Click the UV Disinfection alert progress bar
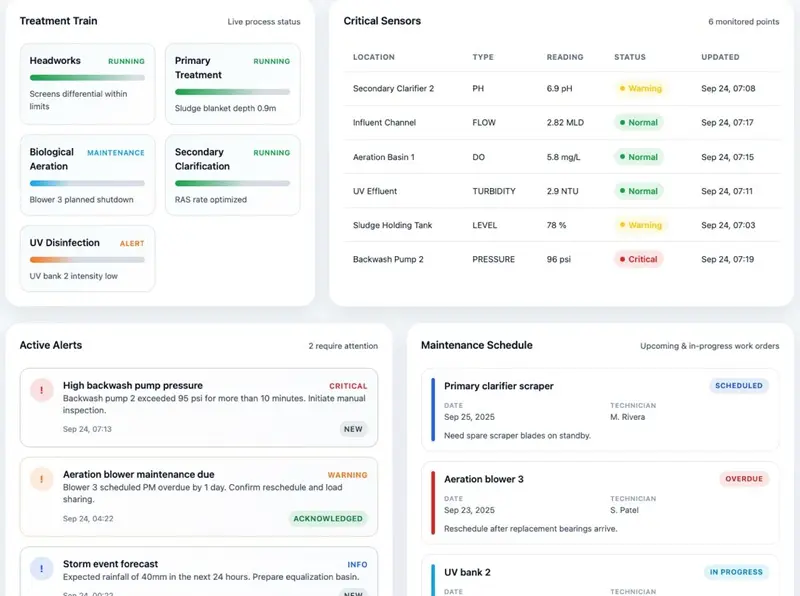This screenshot has width=800, height=596. click(87, 260)
